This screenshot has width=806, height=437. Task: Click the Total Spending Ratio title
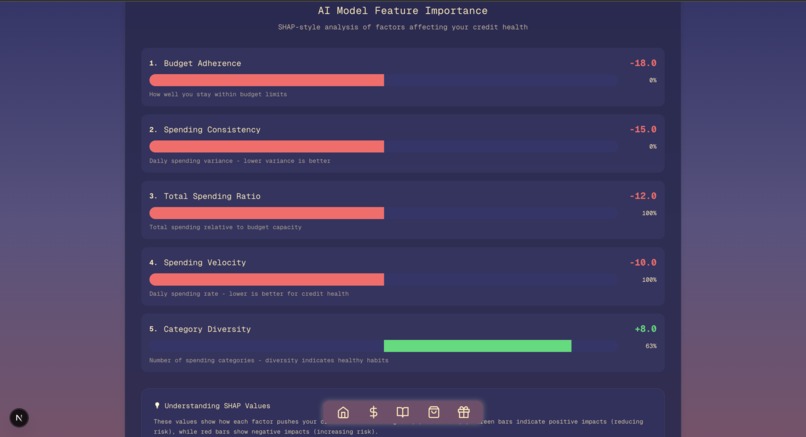coord(212,196)
